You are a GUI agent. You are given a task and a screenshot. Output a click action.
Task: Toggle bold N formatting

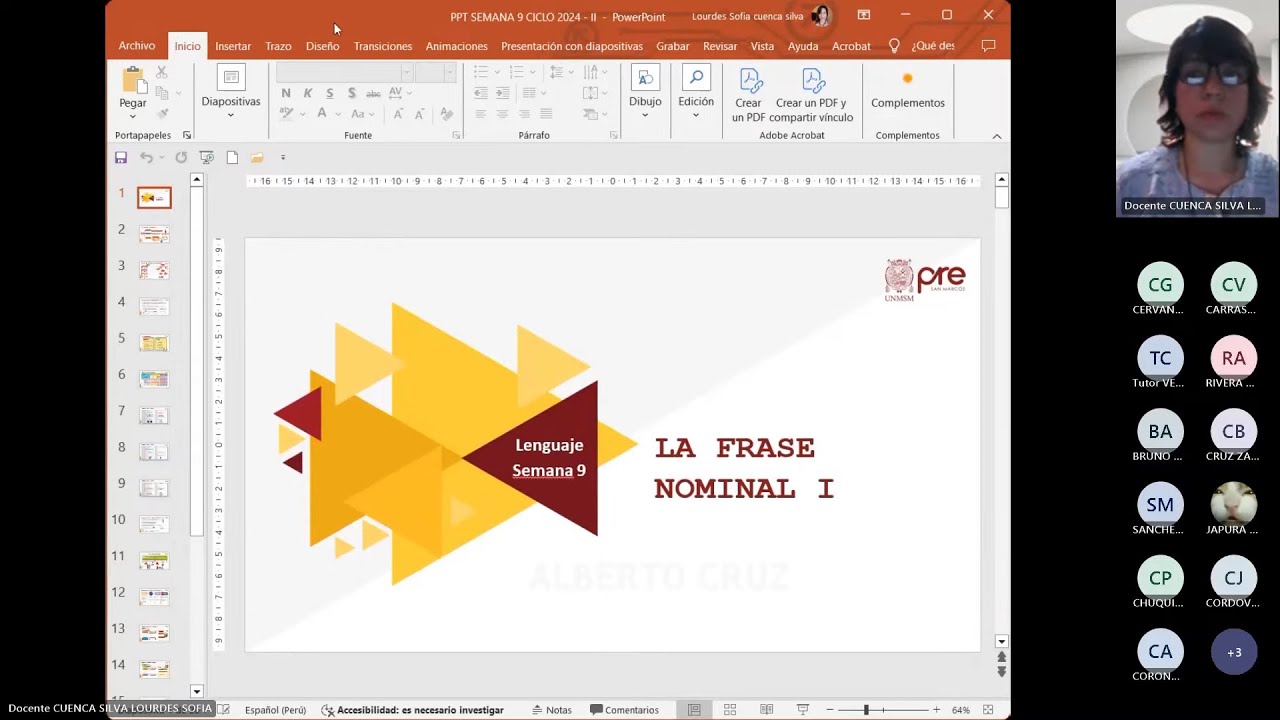point(286,93)
